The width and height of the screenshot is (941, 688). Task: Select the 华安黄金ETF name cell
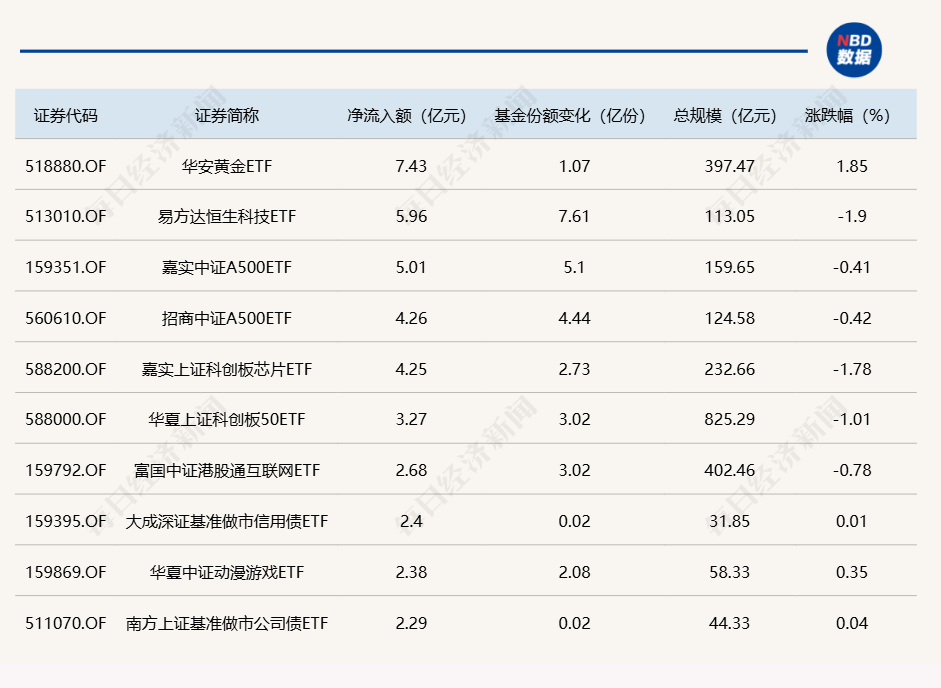click(x=227, y=166)
